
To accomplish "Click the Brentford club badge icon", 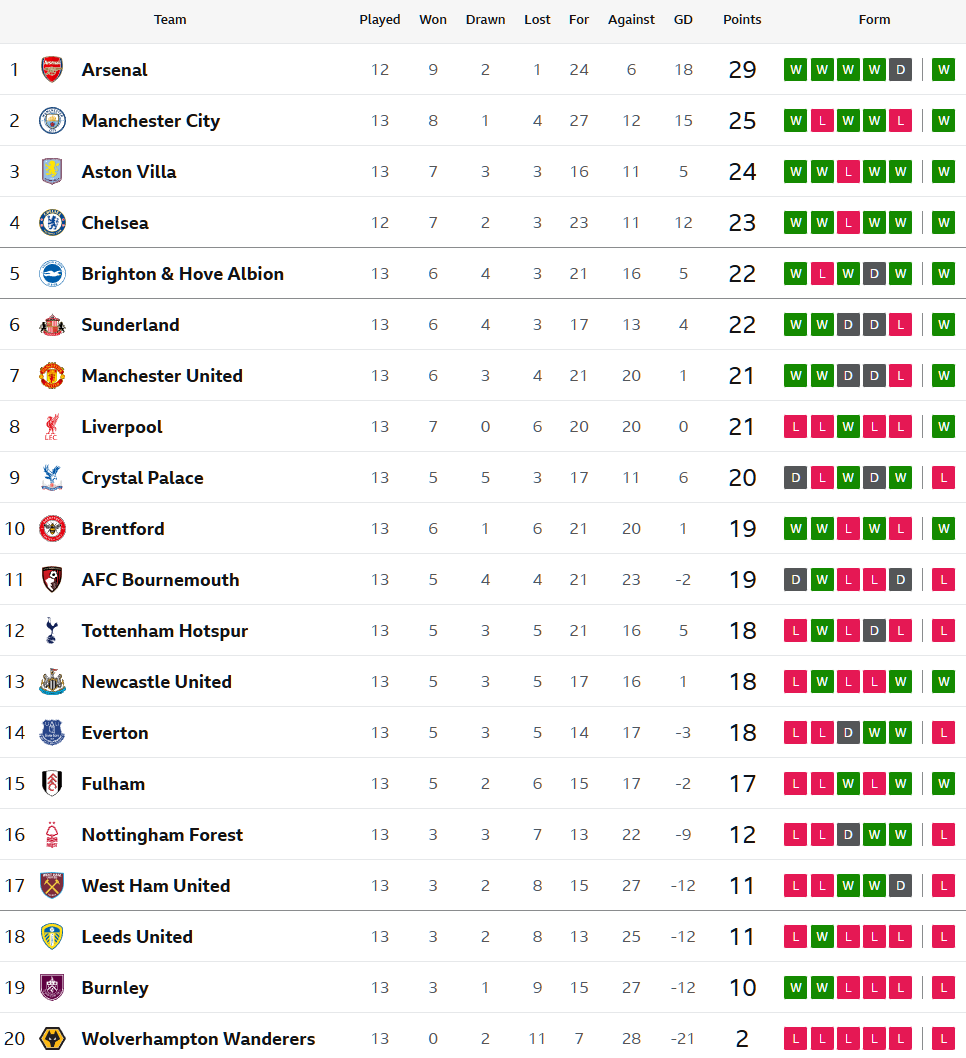I will [x=52, y=529].
